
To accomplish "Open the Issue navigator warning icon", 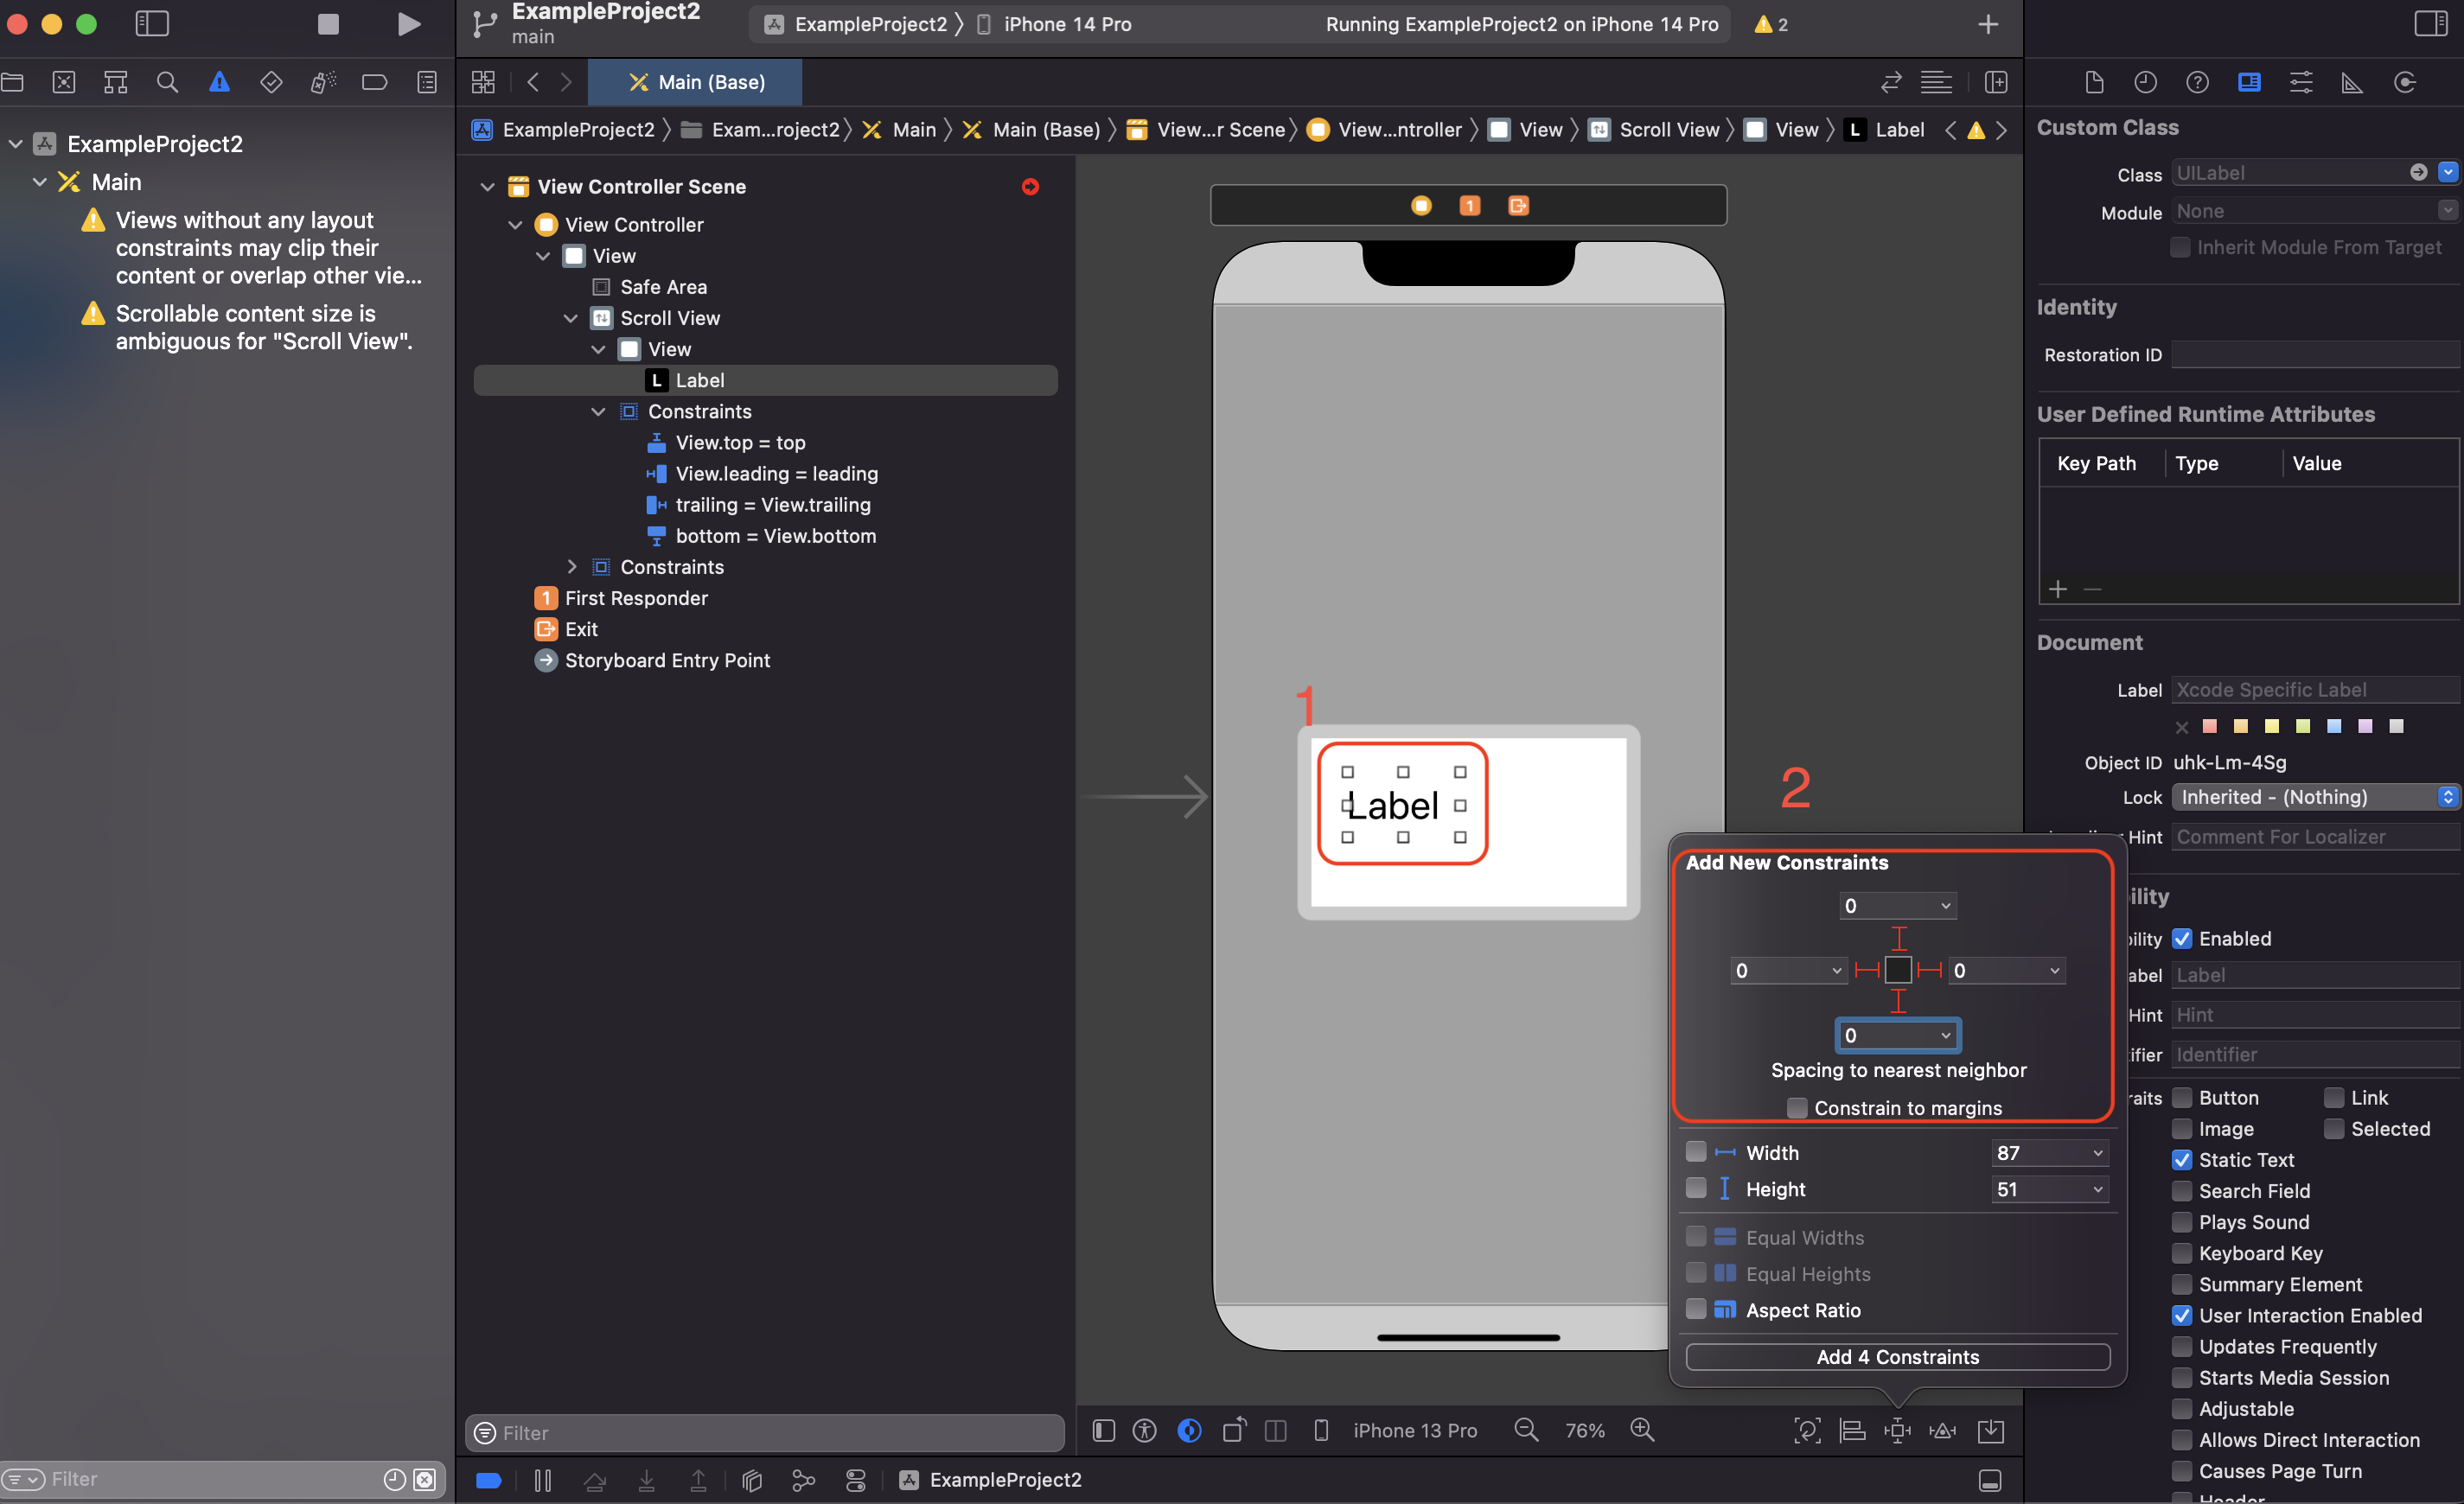I will 219,82.
